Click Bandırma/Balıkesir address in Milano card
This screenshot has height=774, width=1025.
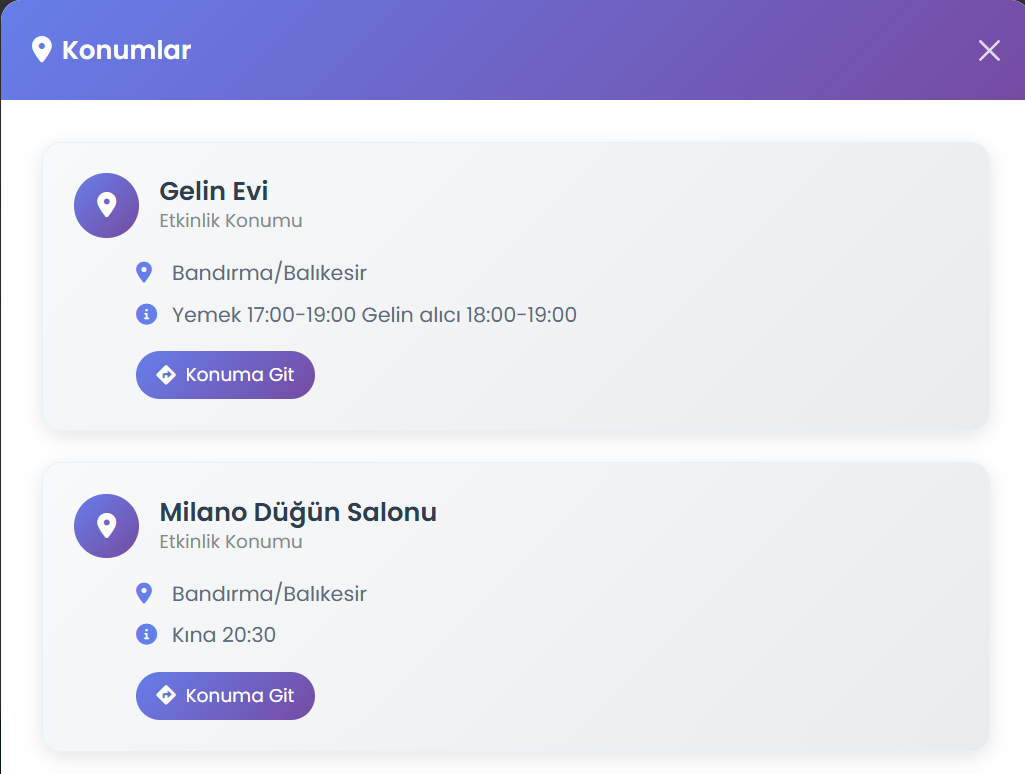(269, 594)
